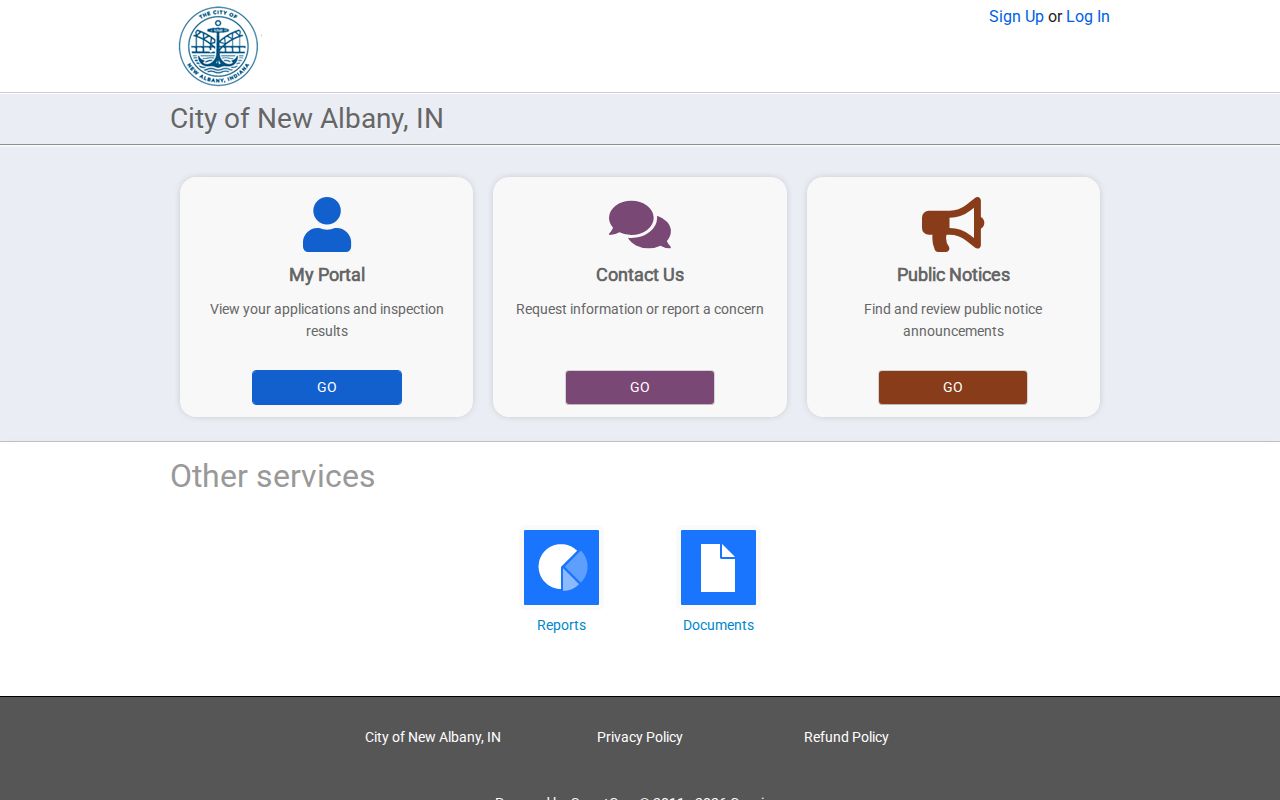The height and width of the screenshot is (800, 1280).
Task: Open the Log In link
Action: coord(1088,16)
